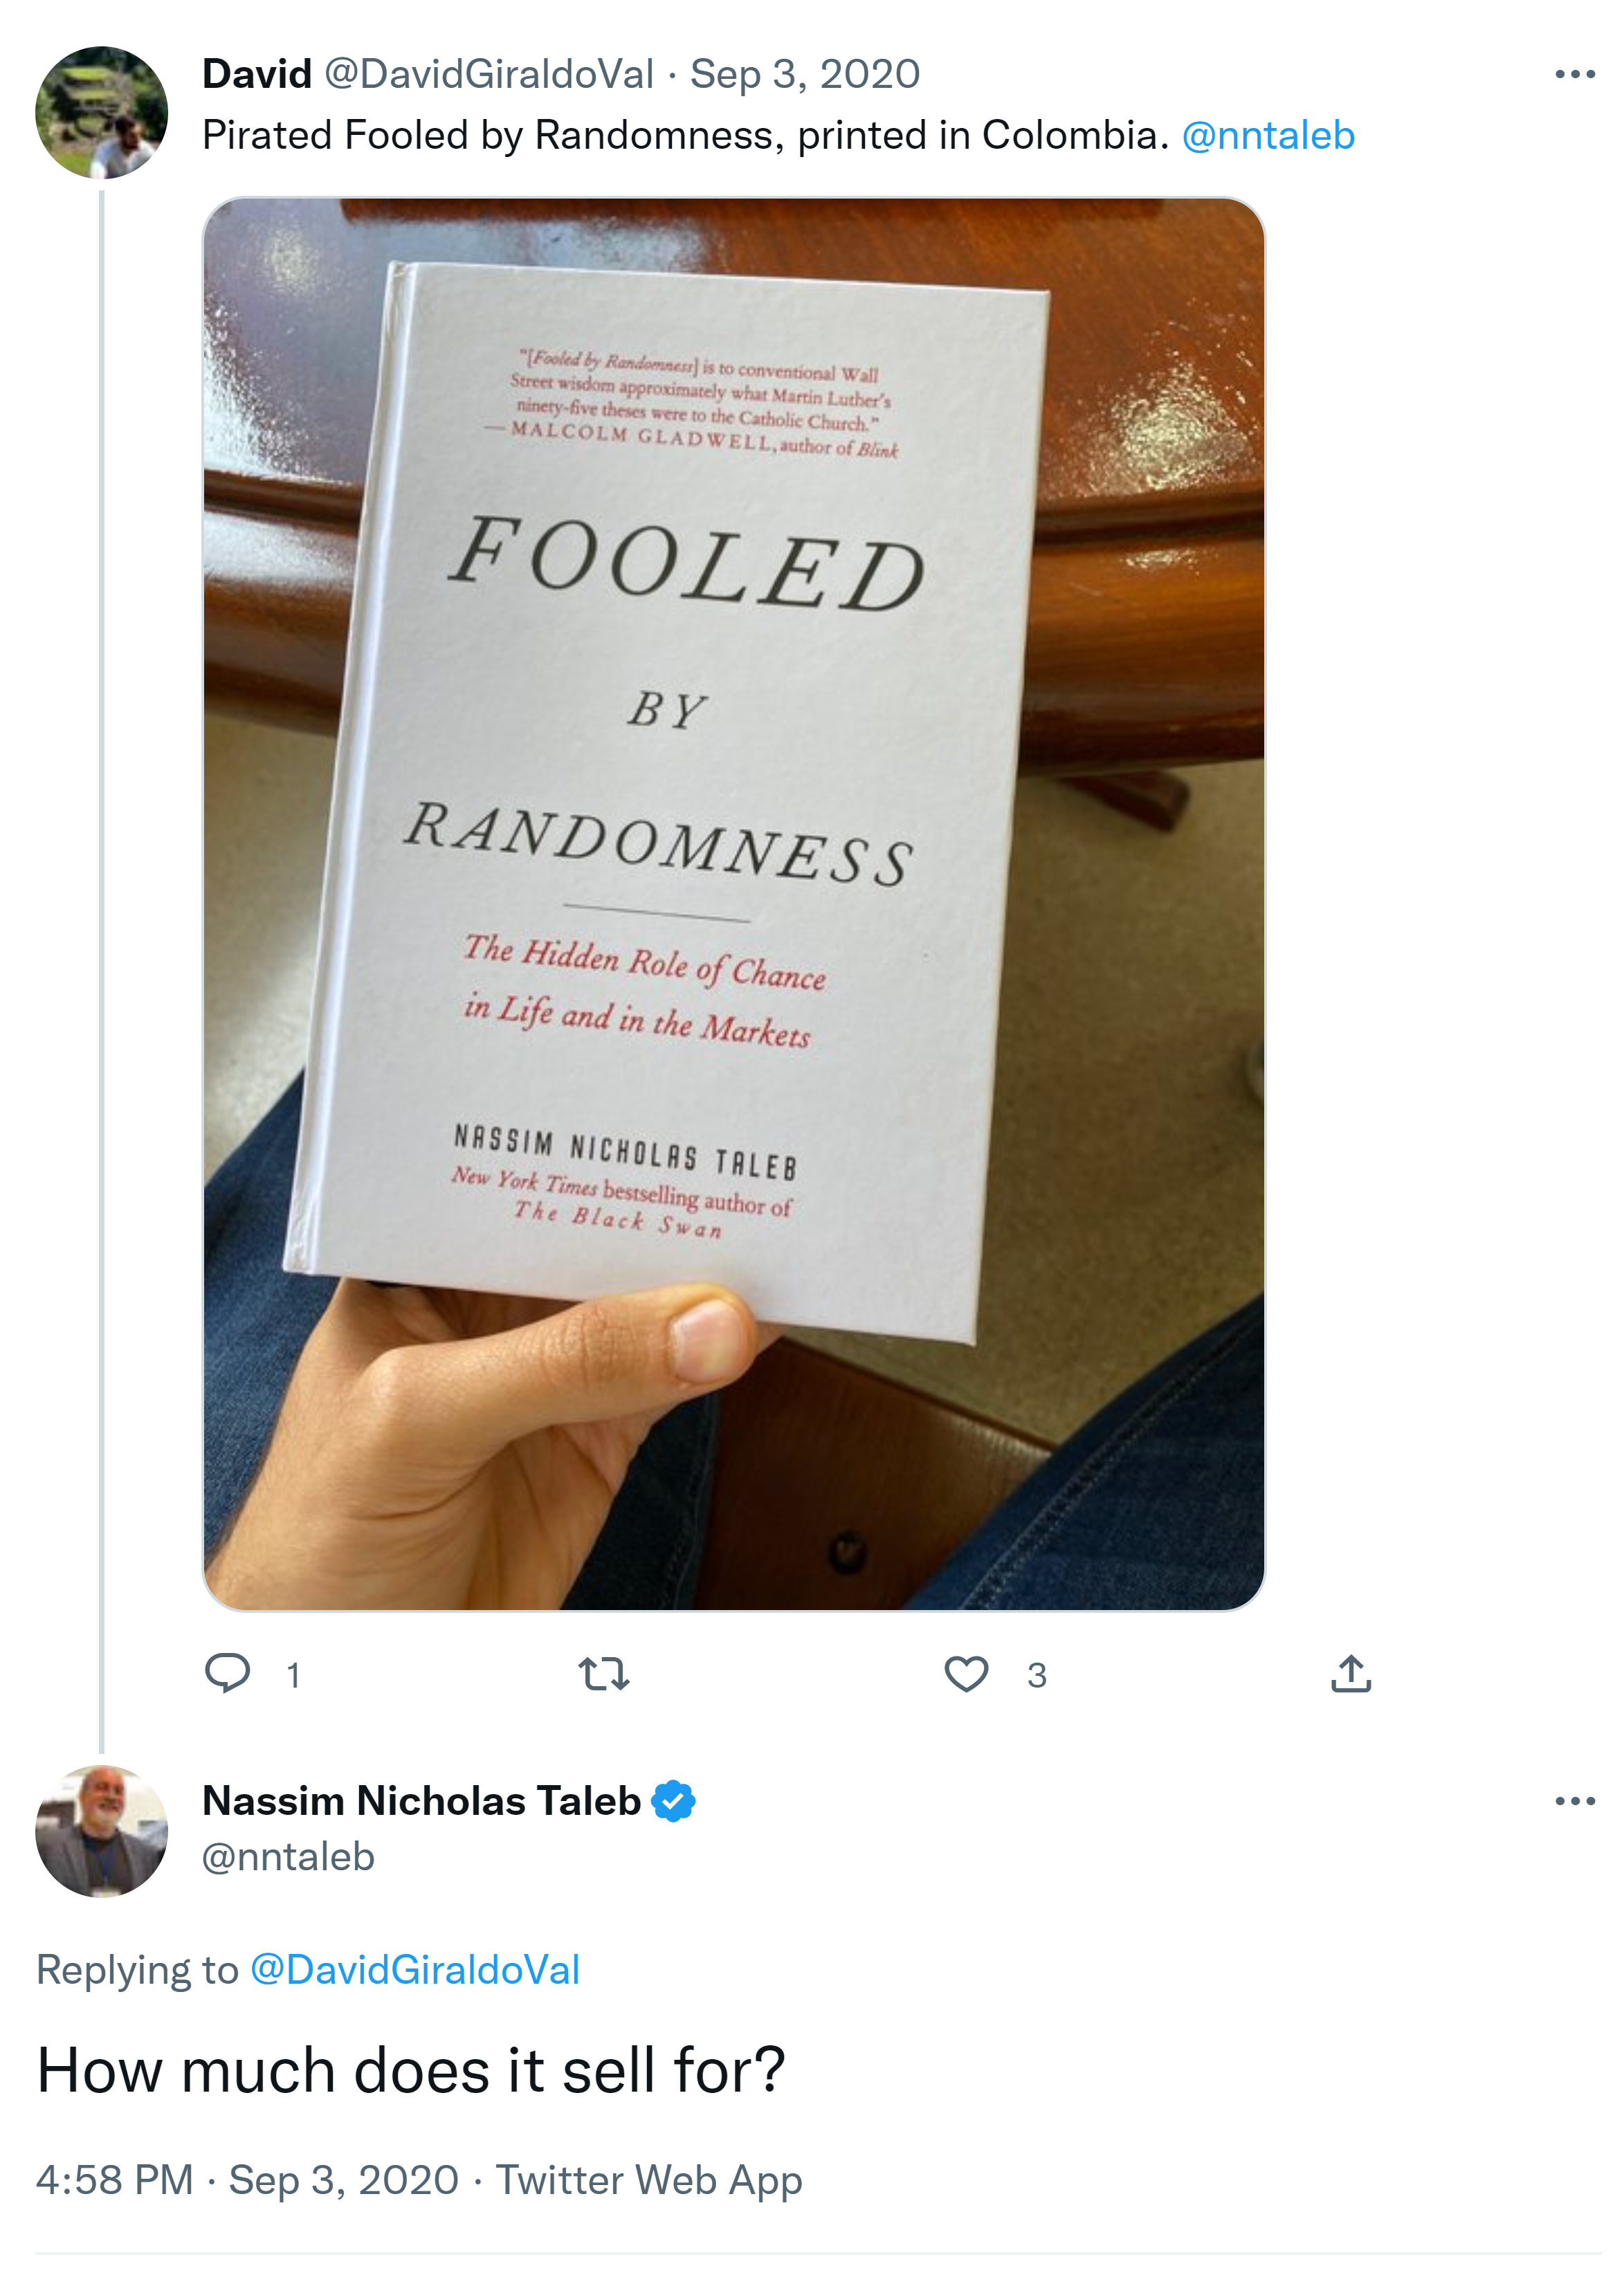Click the Nassim Nicholas Taleb display name

[x=421, y=1801]
